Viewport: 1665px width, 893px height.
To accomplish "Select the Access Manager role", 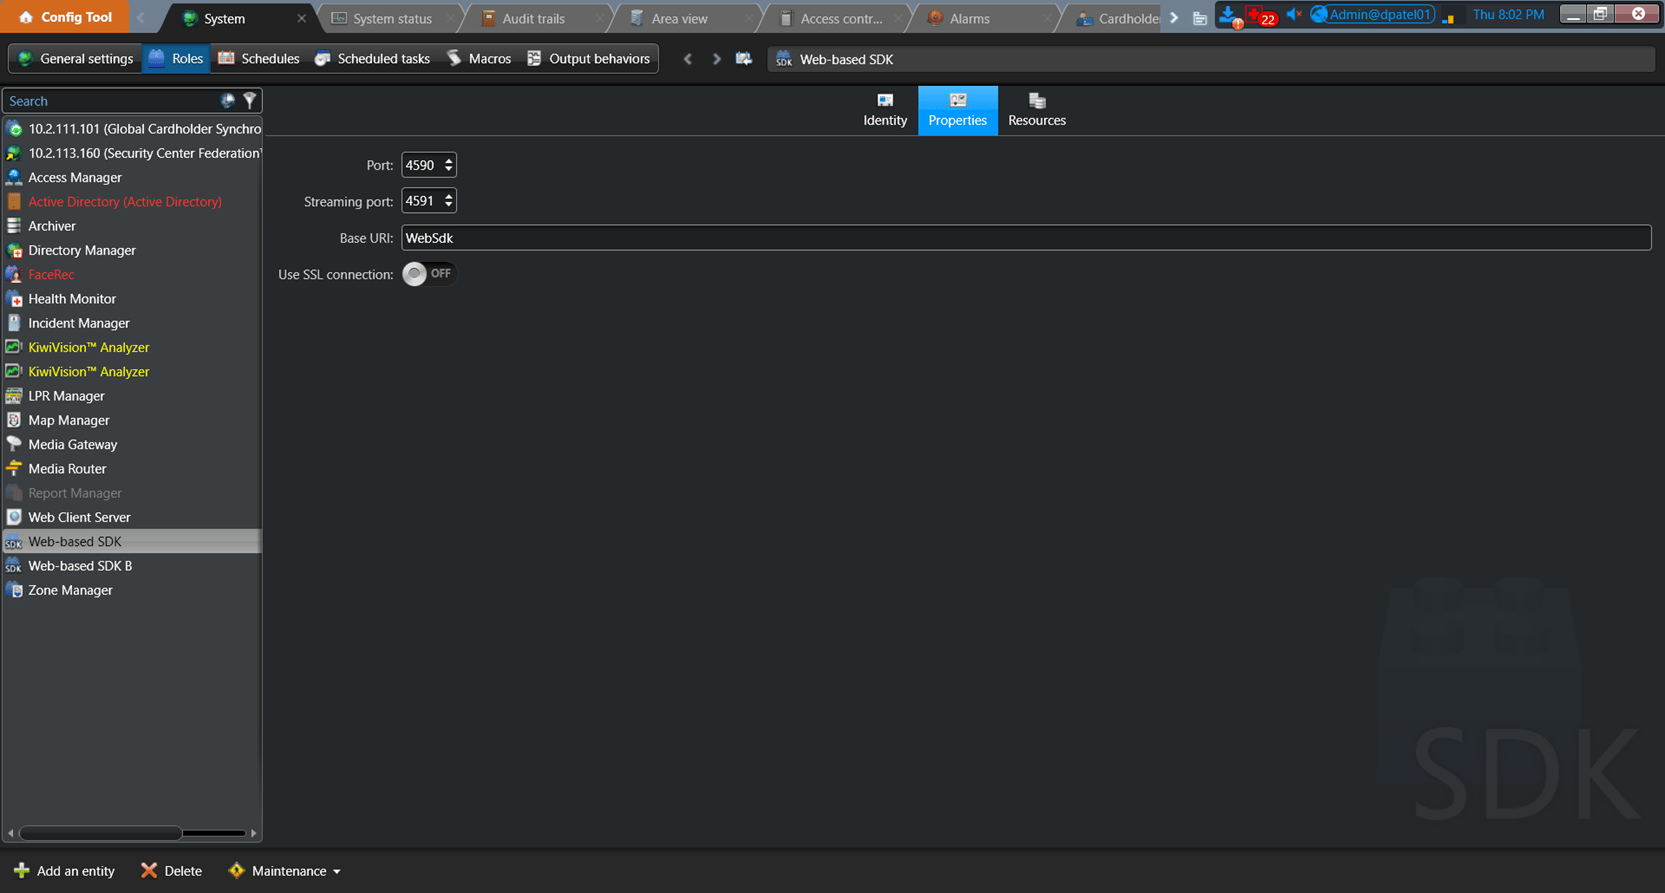I will [132, 177].
